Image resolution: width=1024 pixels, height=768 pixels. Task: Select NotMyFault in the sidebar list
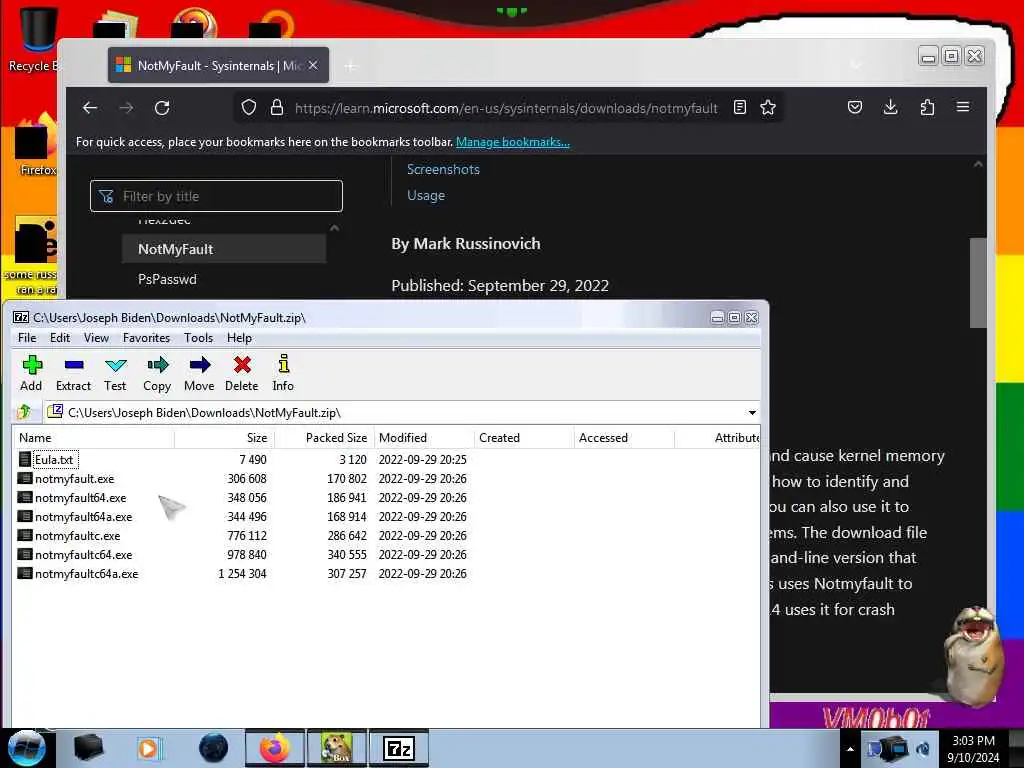[224, 249]
